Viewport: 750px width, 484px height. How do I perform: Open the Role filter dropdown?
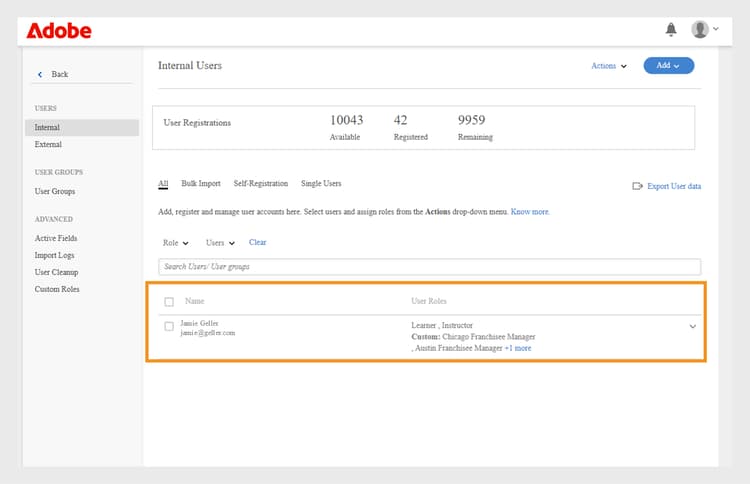pos(176,242)
